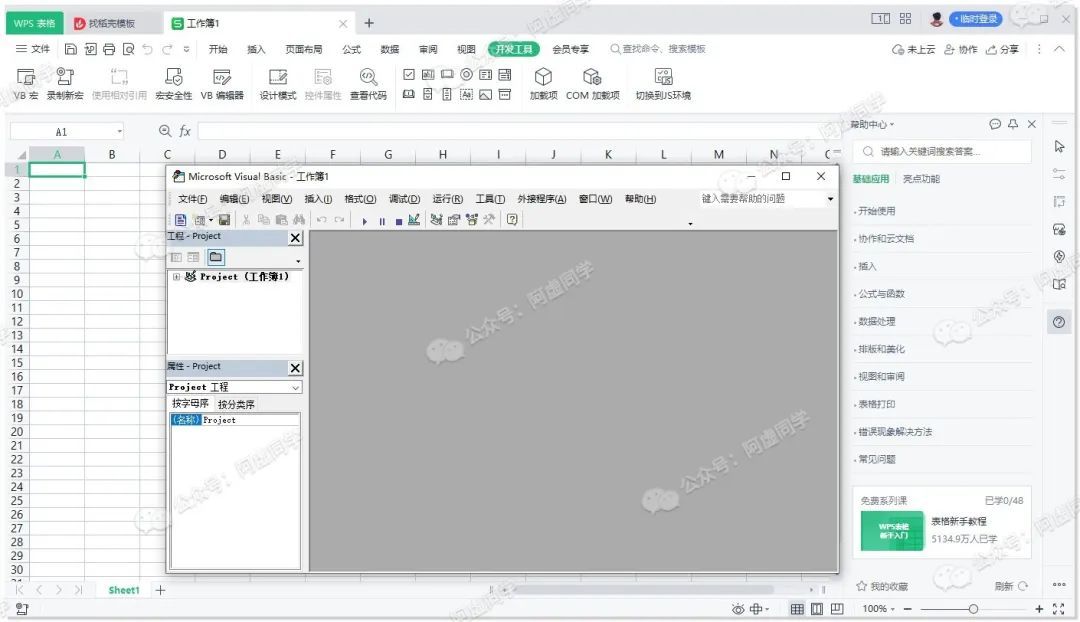Close the 工程 - Project panel
This screenshot has height=622, width=1080.
click(x=295, y=238)
